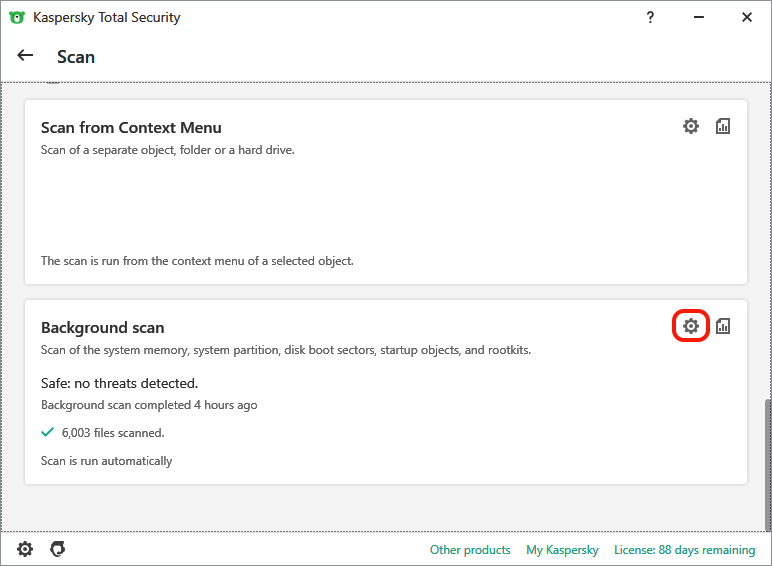Open application settings gear in the bottom bar

tap(25, 549)
